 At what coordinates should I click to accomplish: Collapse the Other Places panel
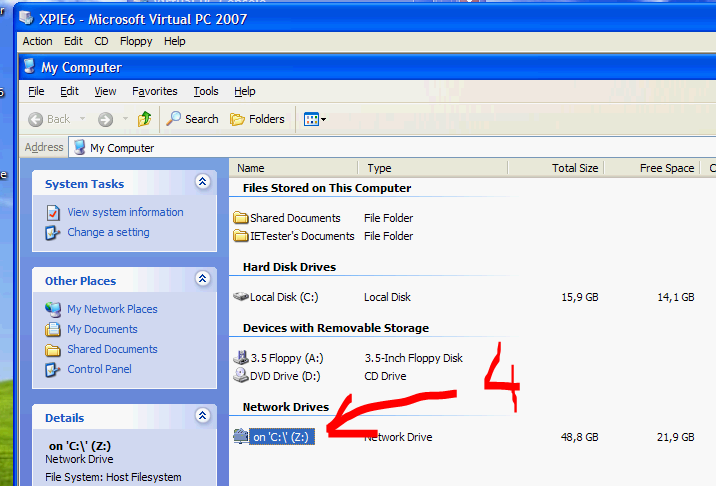tap(203, 279)
